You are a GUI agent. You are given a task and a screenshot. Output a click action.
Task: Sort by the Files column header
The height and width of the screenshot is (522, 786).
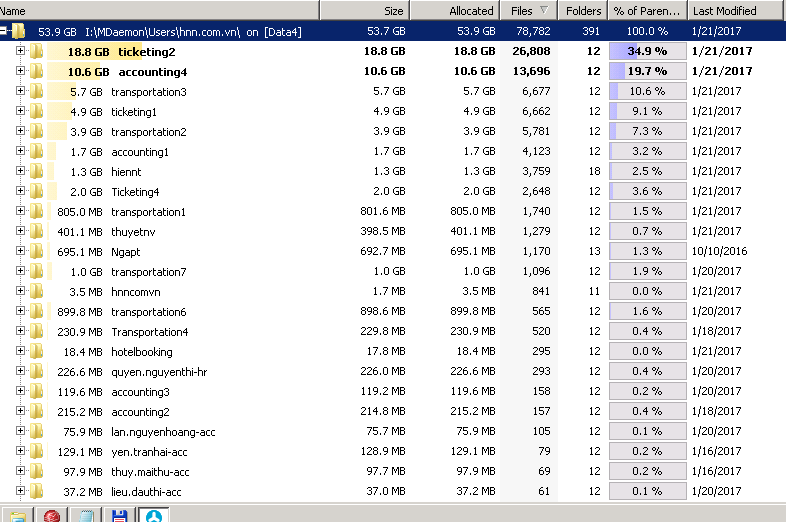[528, 11]
